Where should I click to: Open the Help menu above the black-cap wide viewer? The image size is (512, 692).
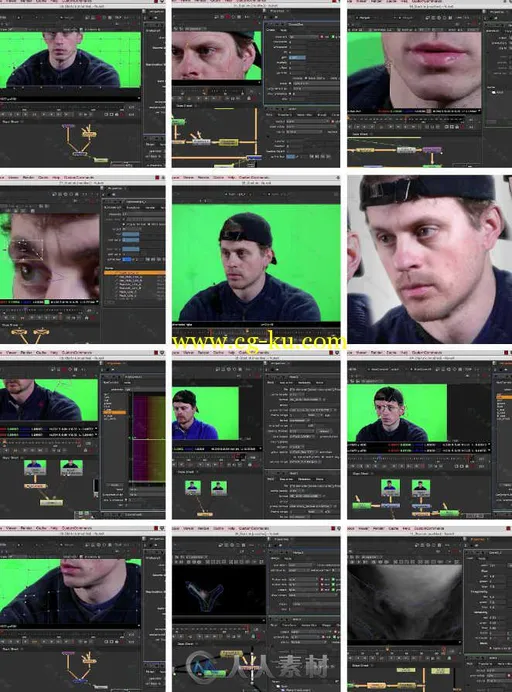(x=231, y=177)
